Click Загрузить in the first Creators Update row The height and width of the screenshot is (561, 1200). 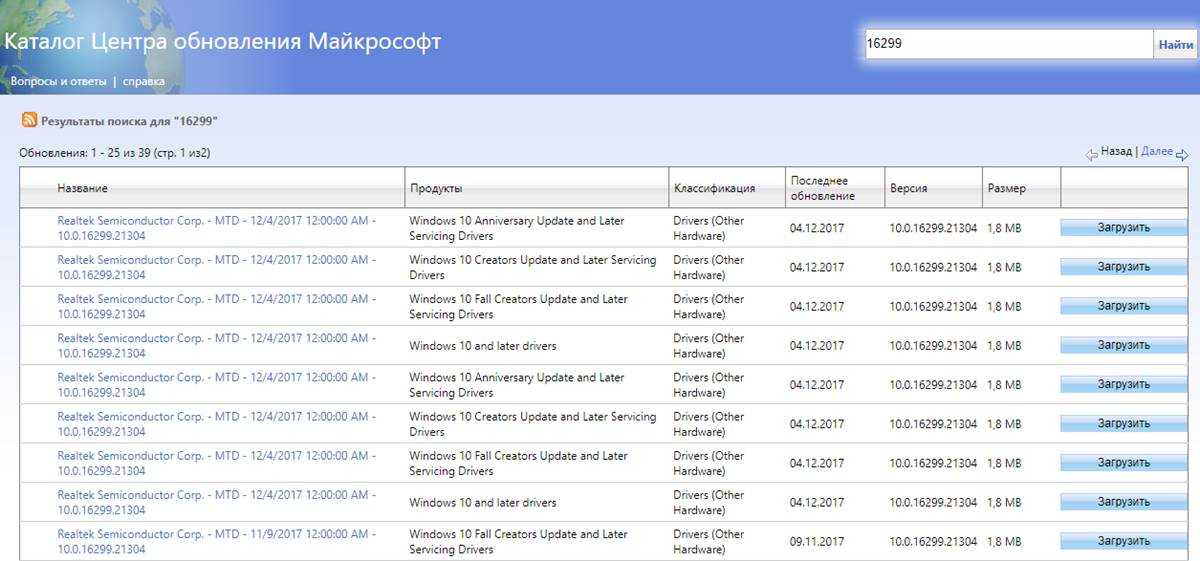coord(1123,267)
